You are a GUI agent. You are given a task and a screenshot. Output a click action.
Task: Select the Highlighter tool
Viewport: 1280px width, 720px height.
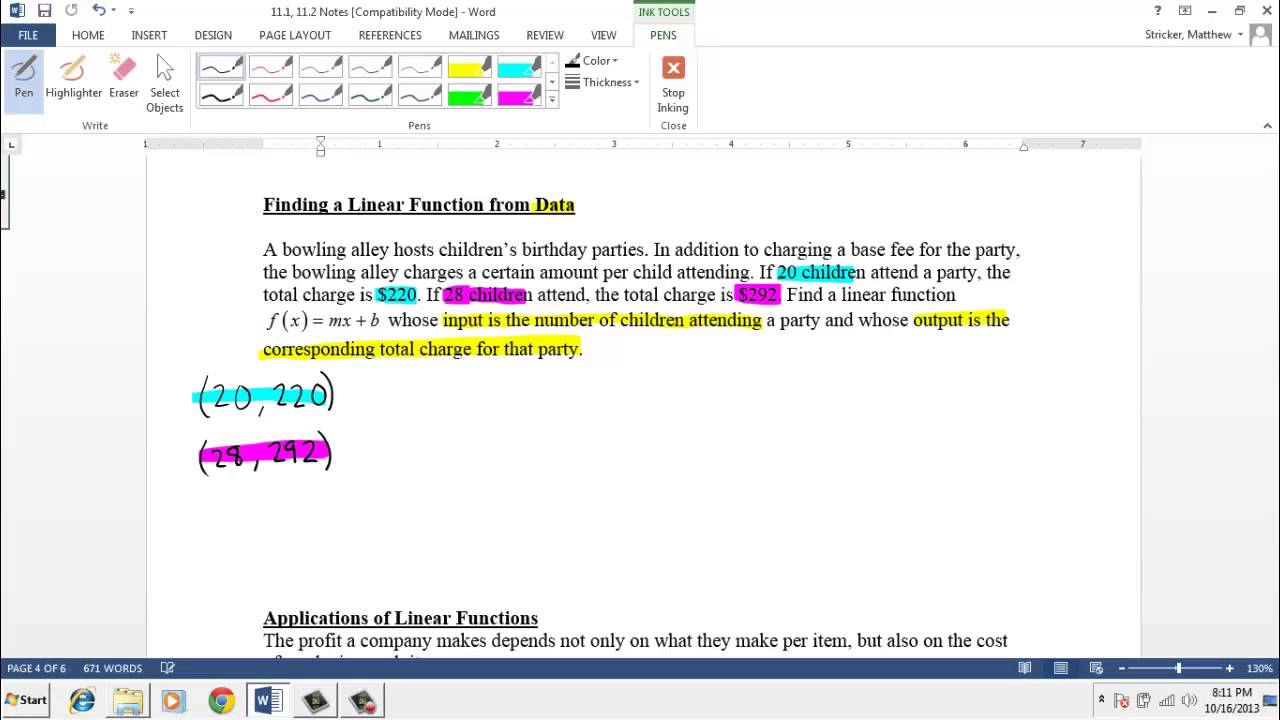[x=73, y=78]
